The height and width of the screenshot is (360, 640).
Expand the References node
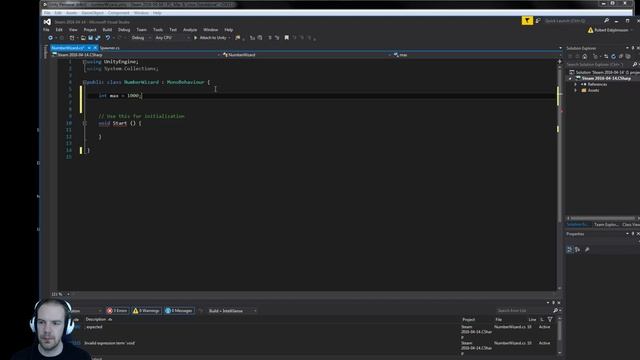pos(576,84)
